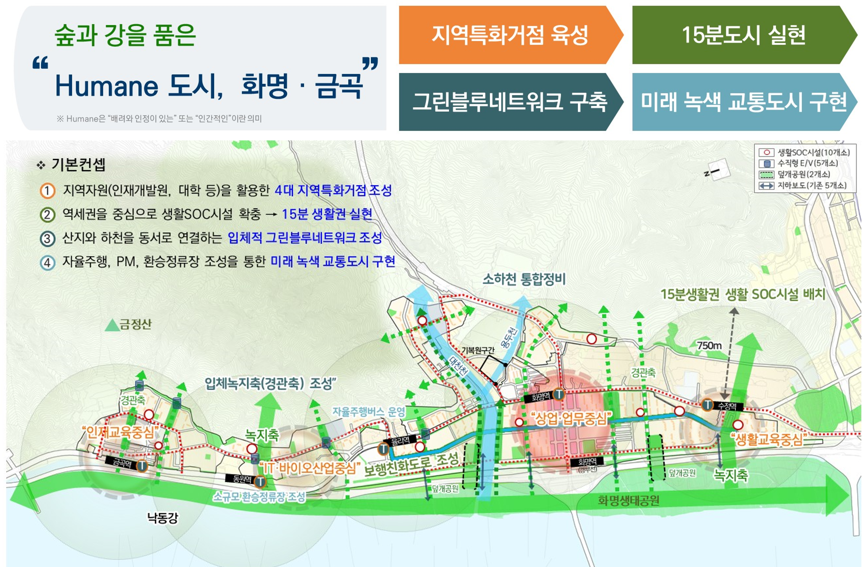Select the T station icon at 금곡역
Viewport: 864px width, 567px height.
coord(142,465)
